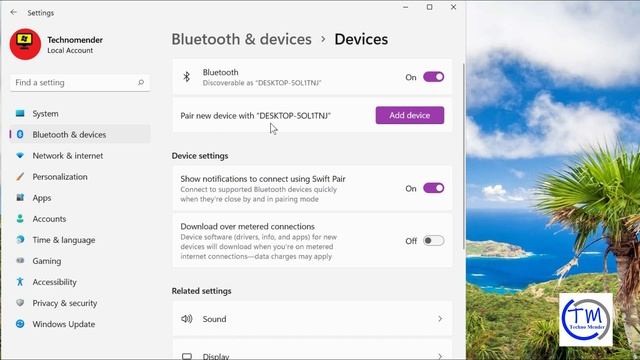This screenshot has height=360, width=640.
Task: Click "Discoverable as DESKTOP-5OL1TNJ" text
Action: click(262, 83)
